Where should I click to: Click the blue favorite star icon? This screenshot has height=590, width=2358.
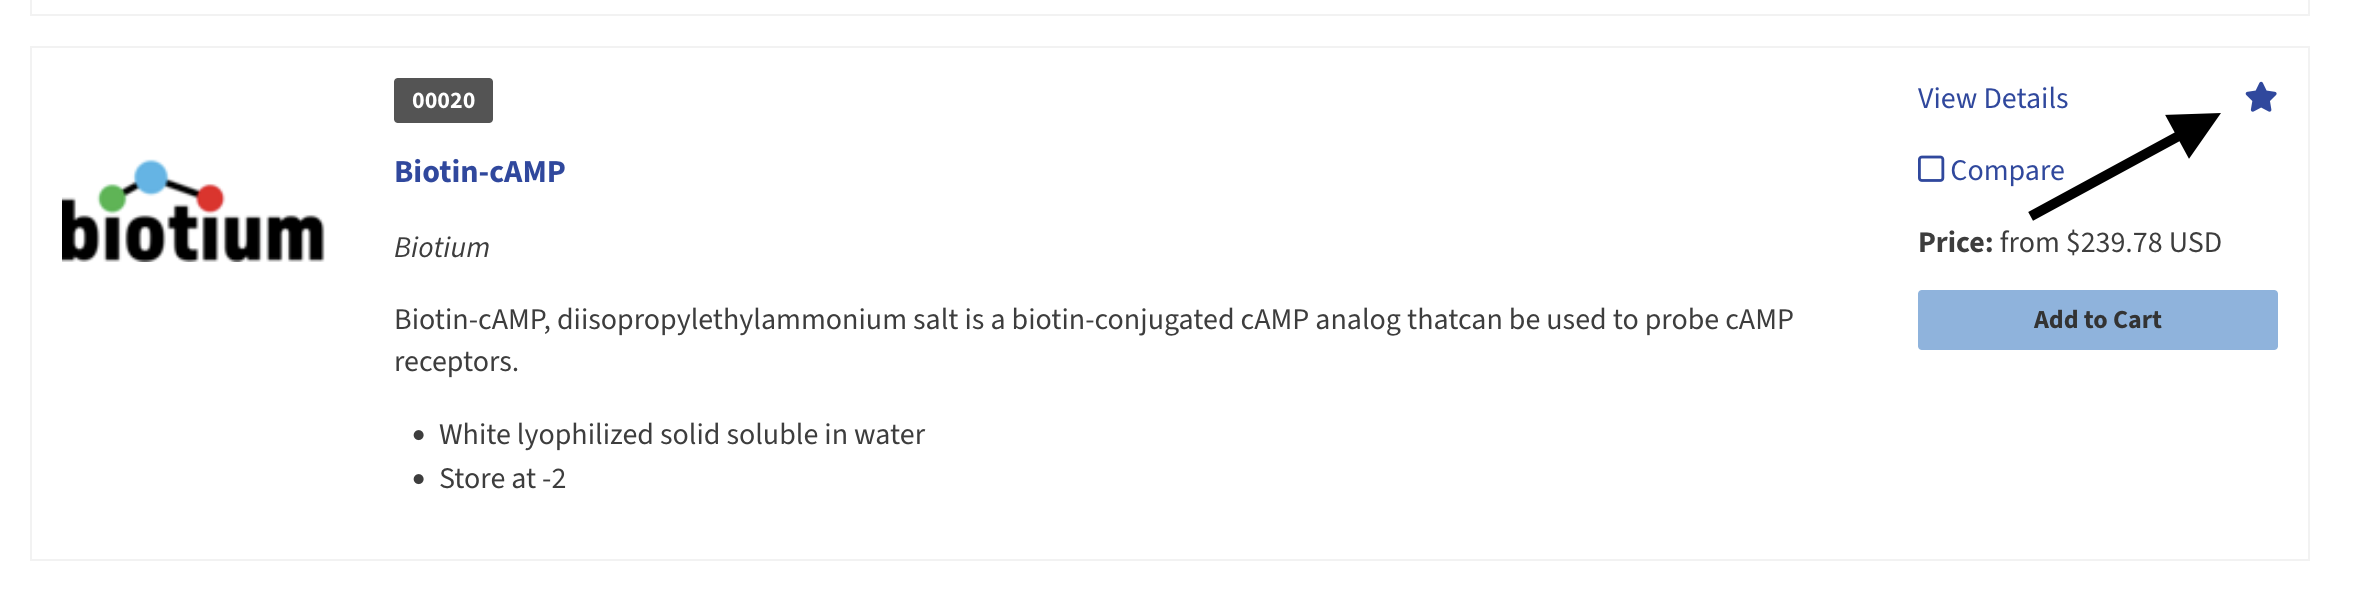point(2260,98)
